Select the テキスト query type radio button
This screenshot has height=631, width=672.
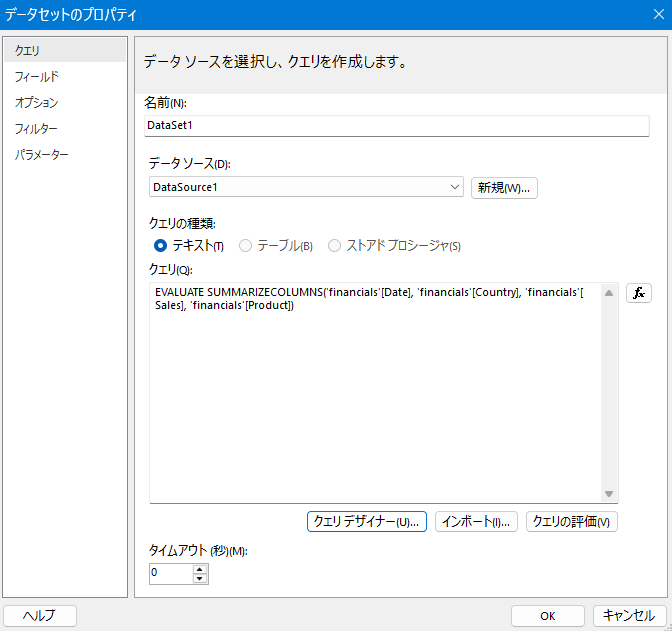click(160, 246)
